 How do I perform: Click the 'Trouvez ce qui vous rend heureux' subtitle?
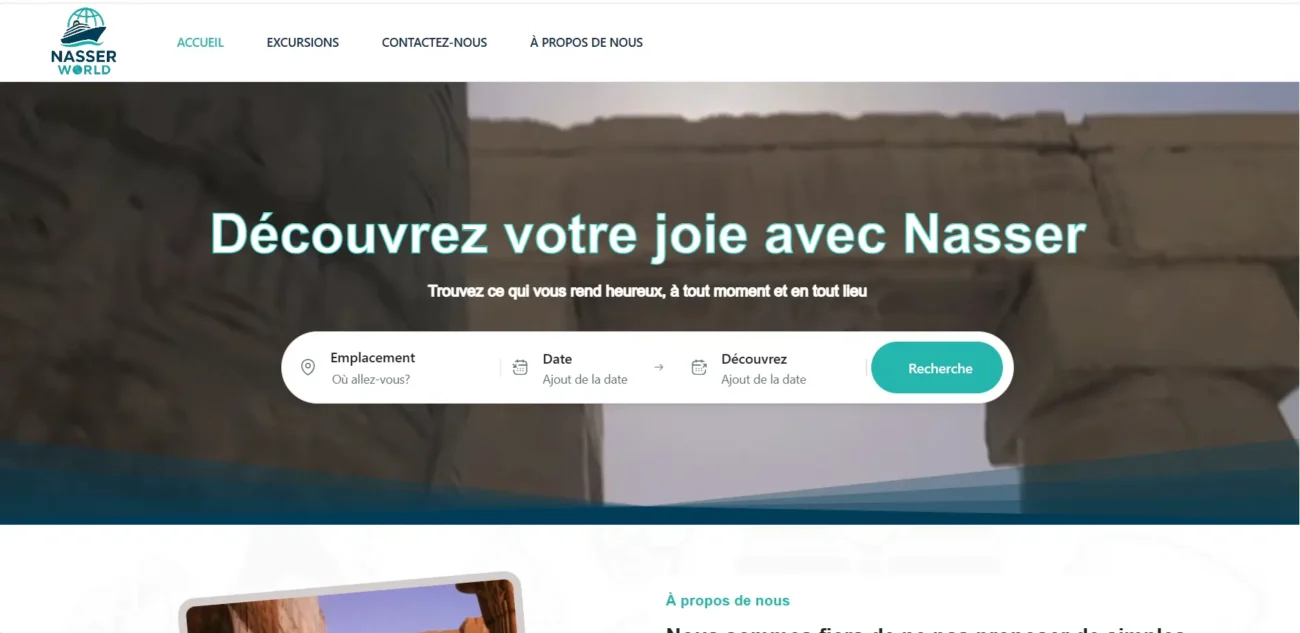648,291
